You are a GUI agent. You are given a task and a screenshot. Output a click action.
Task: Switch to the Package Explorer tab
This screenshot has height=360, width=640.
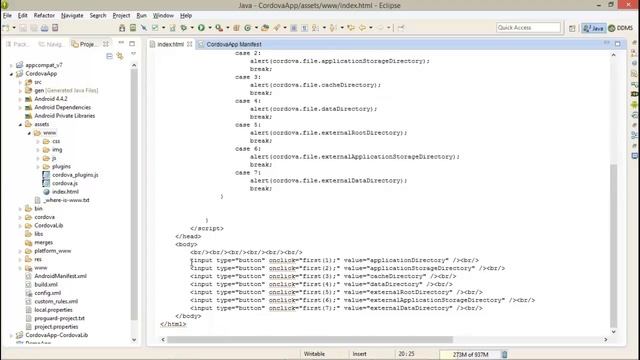tap(18, 44)
